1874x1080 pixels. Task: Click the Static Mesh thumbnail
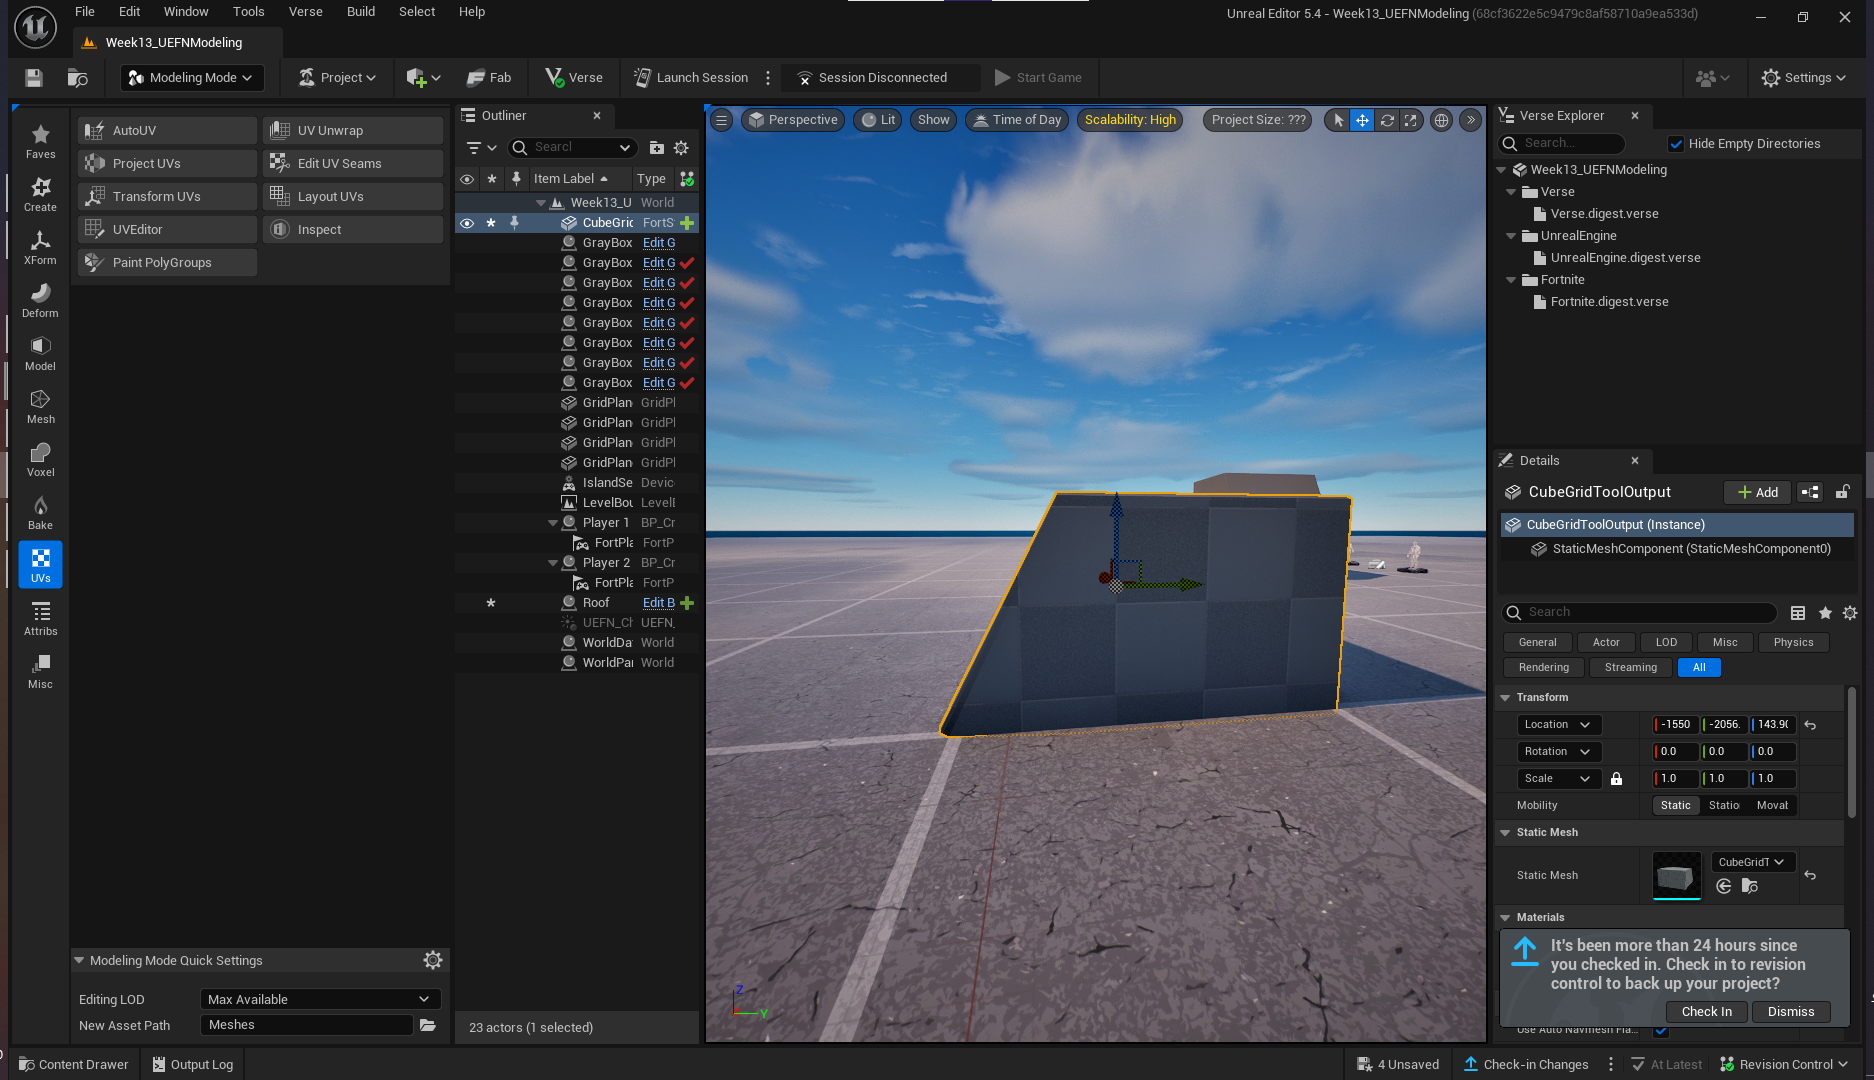(1676, 875)
